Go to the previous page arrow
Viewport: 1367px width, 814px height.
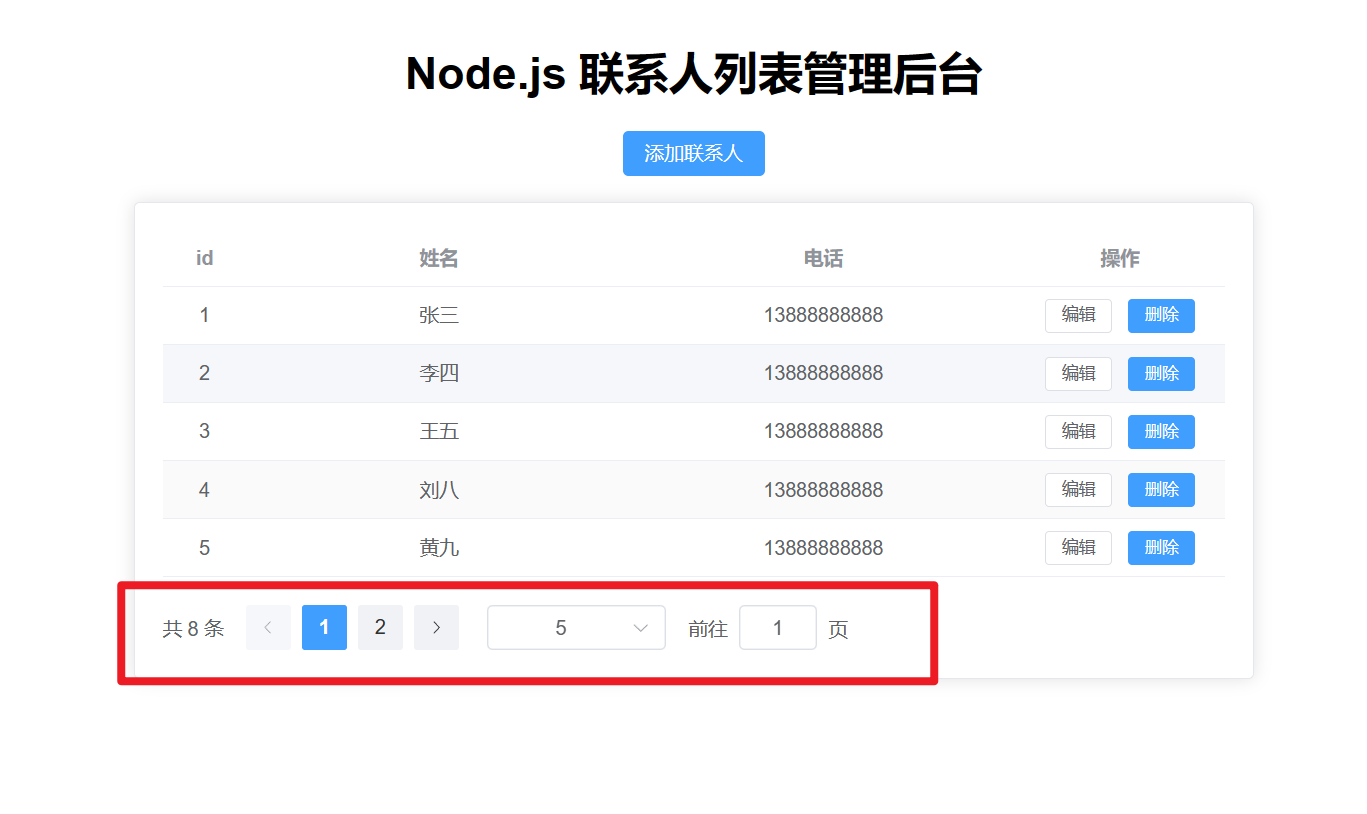coord(268,627)
